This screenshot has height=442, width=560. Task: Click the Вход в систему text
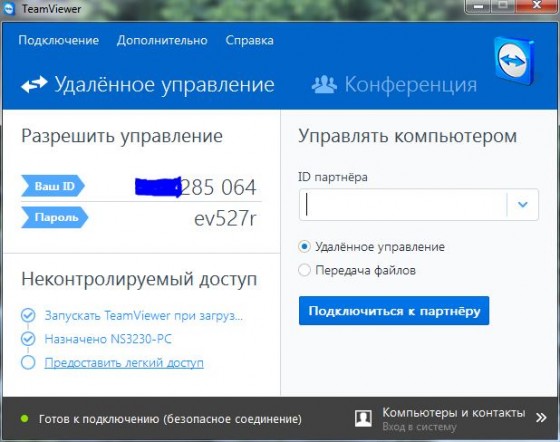(x=419, y=427)
